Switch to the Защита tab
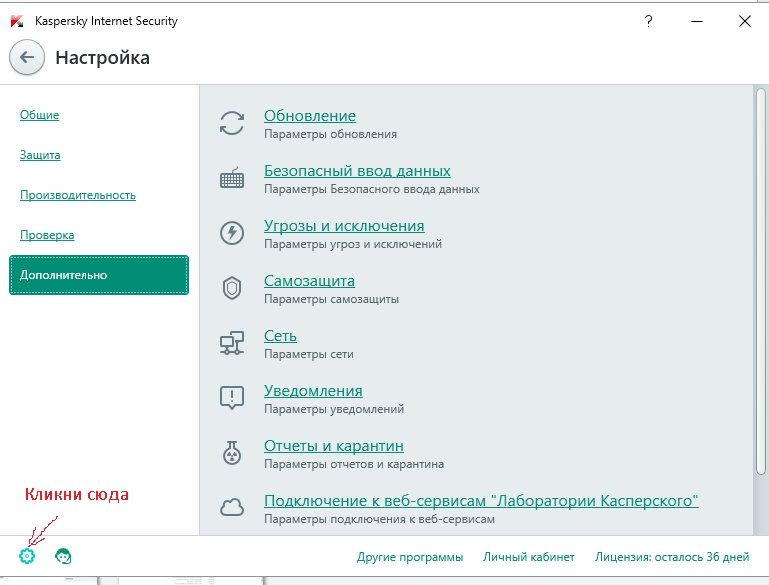Screen dimensions: 769x585 point(40,155)
